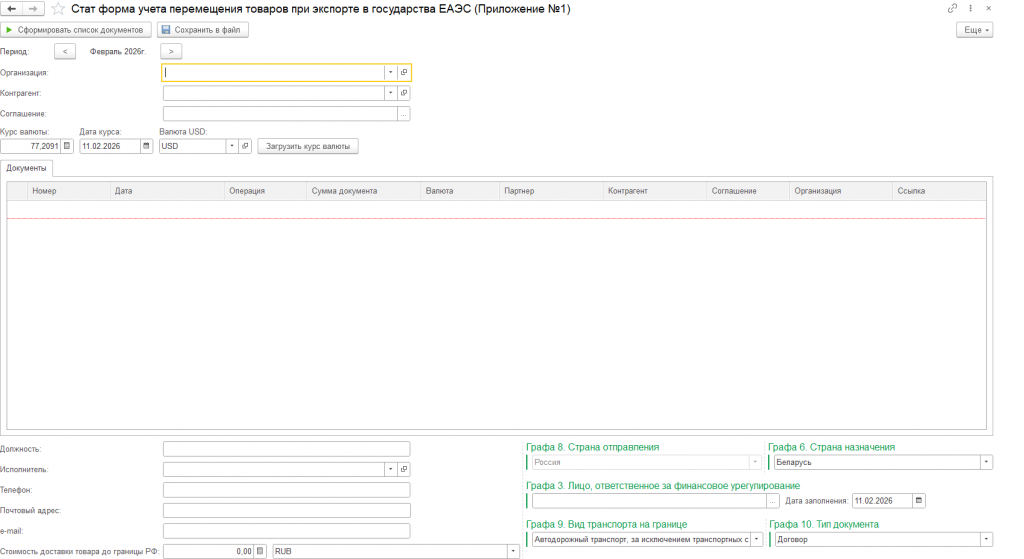Expand the Организация dropdown list
The image size is (1024, 559).
(391, 72)
